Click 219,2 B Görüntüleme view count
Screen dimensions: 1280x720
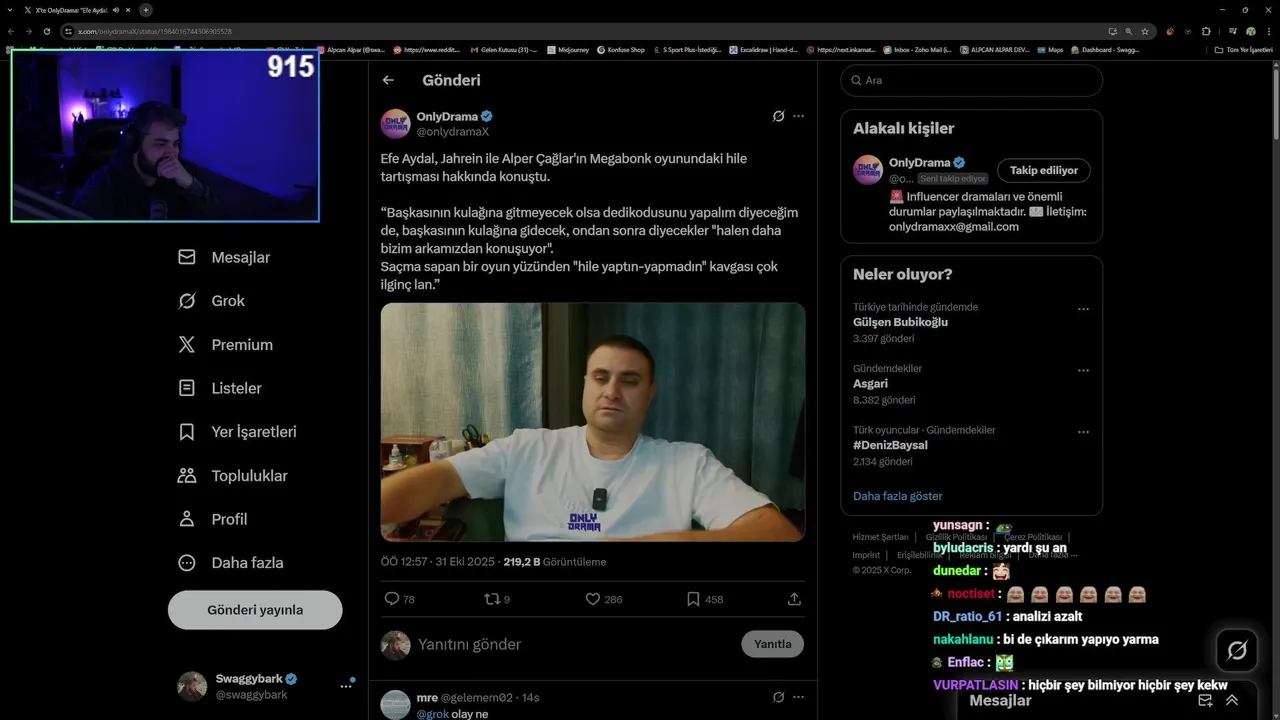click(x=555, y=562)
